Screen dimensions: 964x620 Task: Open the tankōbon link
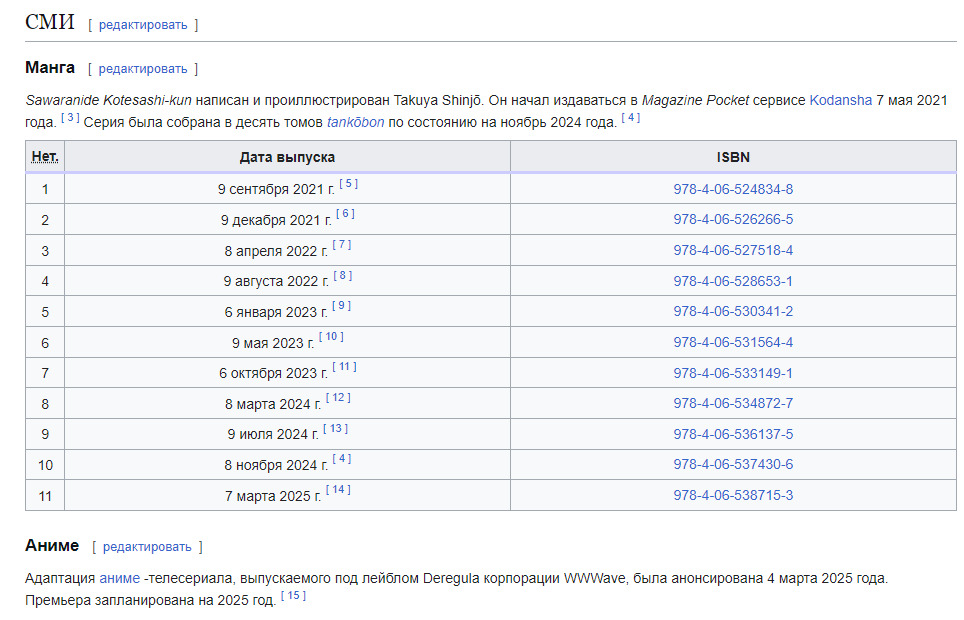tap(353, 122)
